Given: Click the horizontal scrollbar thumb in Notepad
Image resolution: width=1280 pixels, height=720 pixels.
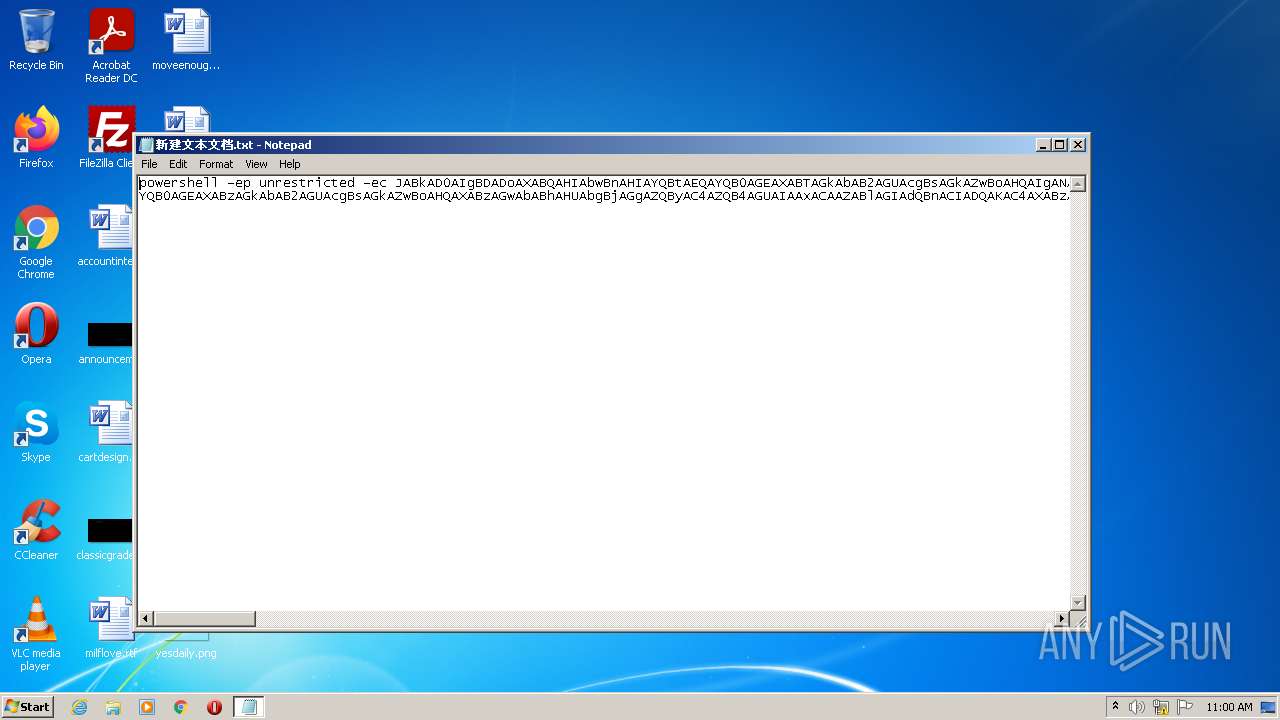Looking at the screenshot, I should 205,619.
